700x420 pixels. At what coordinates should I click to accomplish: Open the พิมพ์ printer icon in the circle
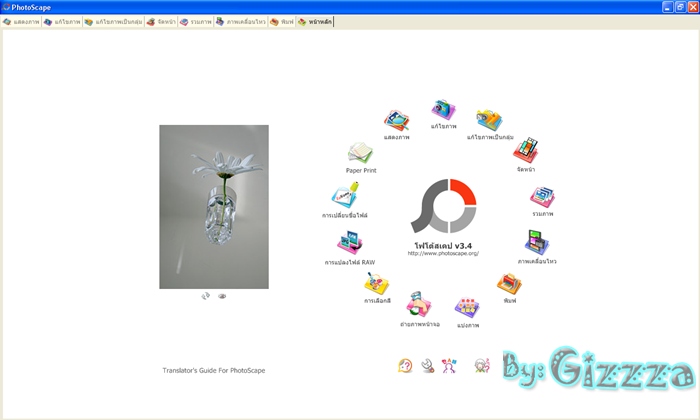(x=509, y=284)
